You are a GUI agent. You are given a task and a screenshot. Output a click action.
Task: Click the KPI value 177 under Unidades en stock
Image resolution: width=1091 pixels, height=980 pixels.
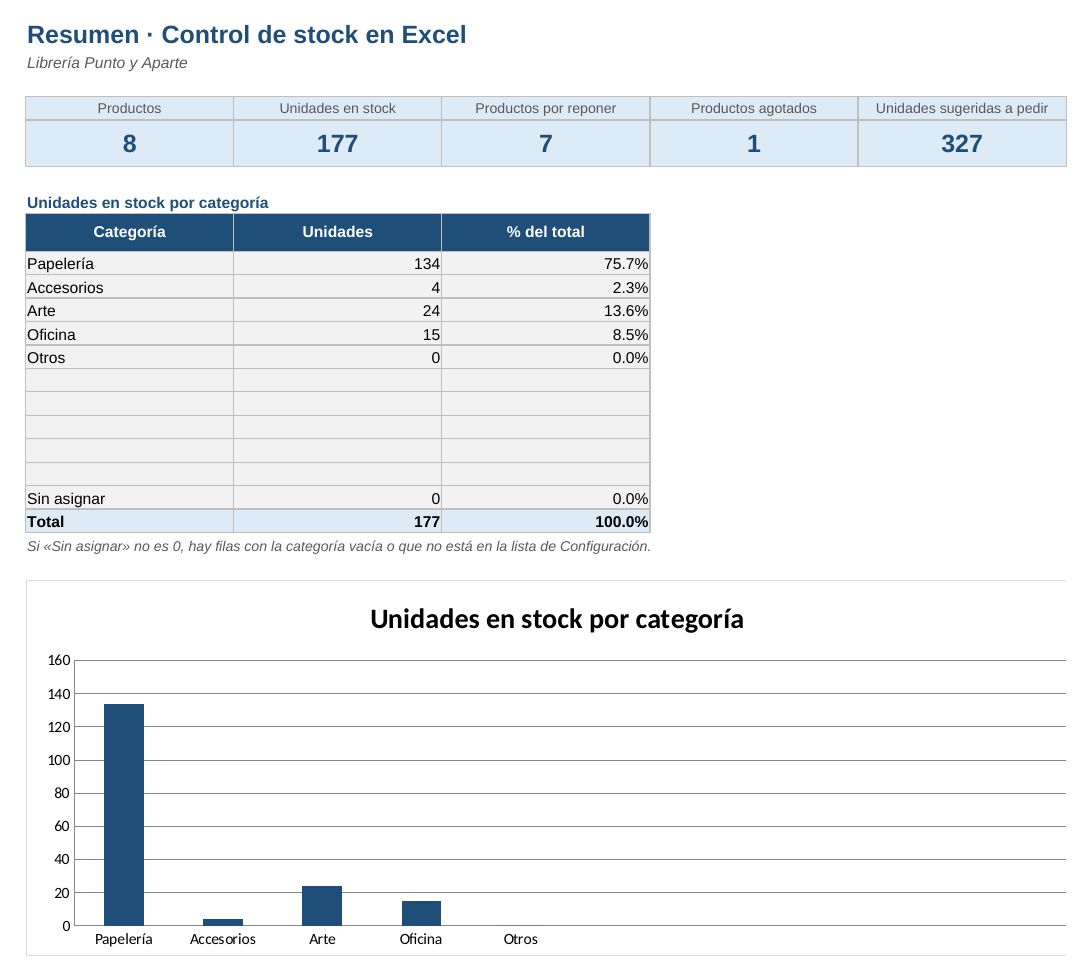click(337, 143)
